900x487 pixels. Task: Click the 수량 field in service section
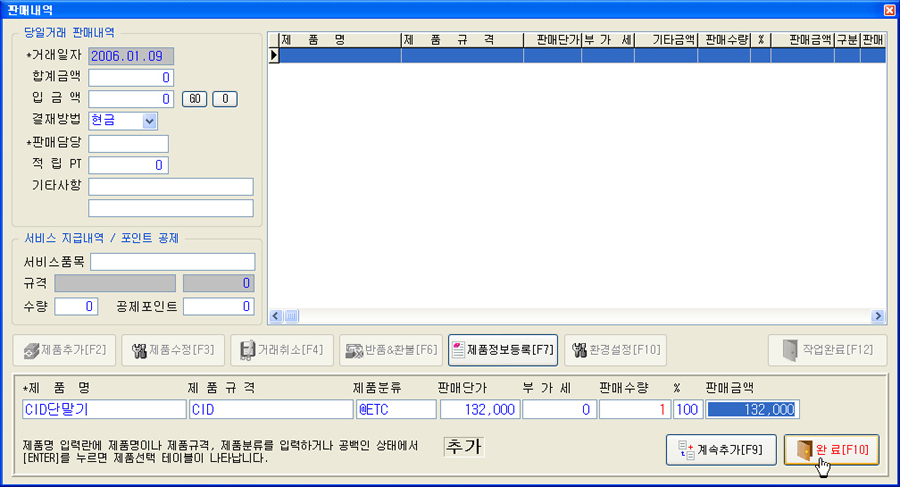point(76,307)
